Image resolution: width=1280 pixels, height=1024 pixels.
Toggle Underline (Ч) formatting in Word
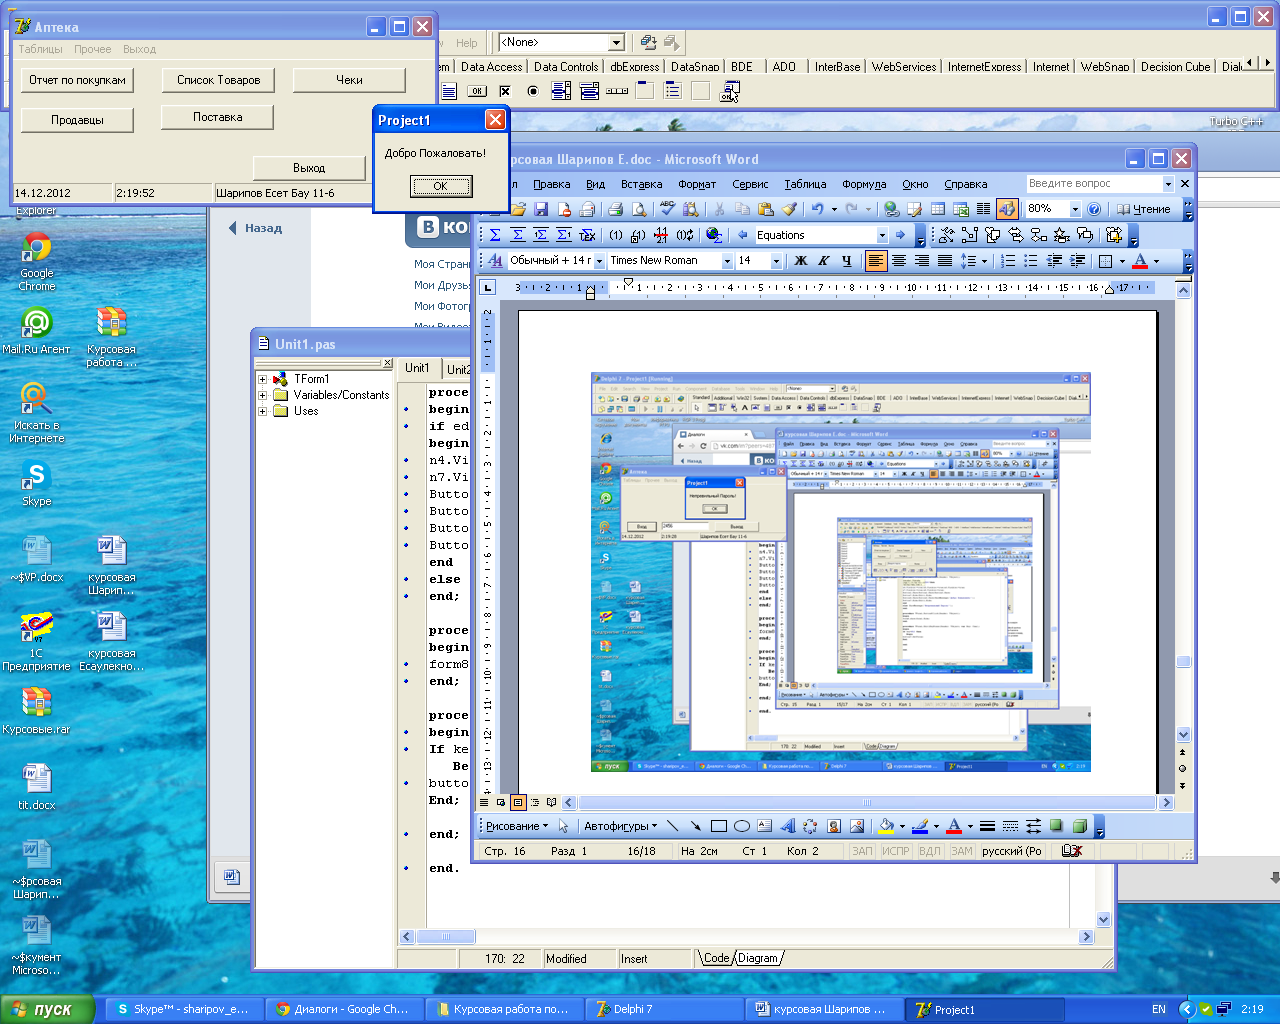pyautogui.click(x=846, y=260)
